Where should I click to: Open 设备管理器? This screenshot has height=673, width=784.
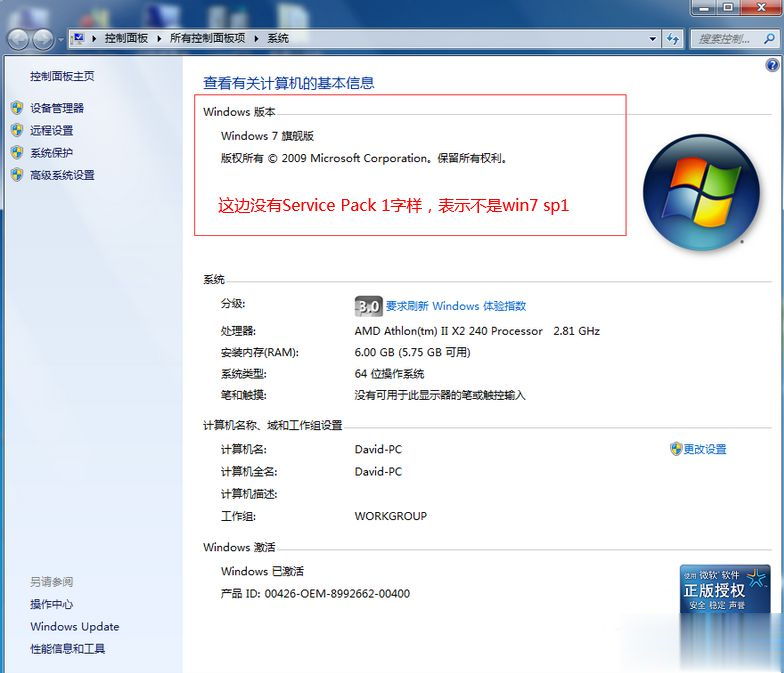pyautogui.click(x=56, y=108)
